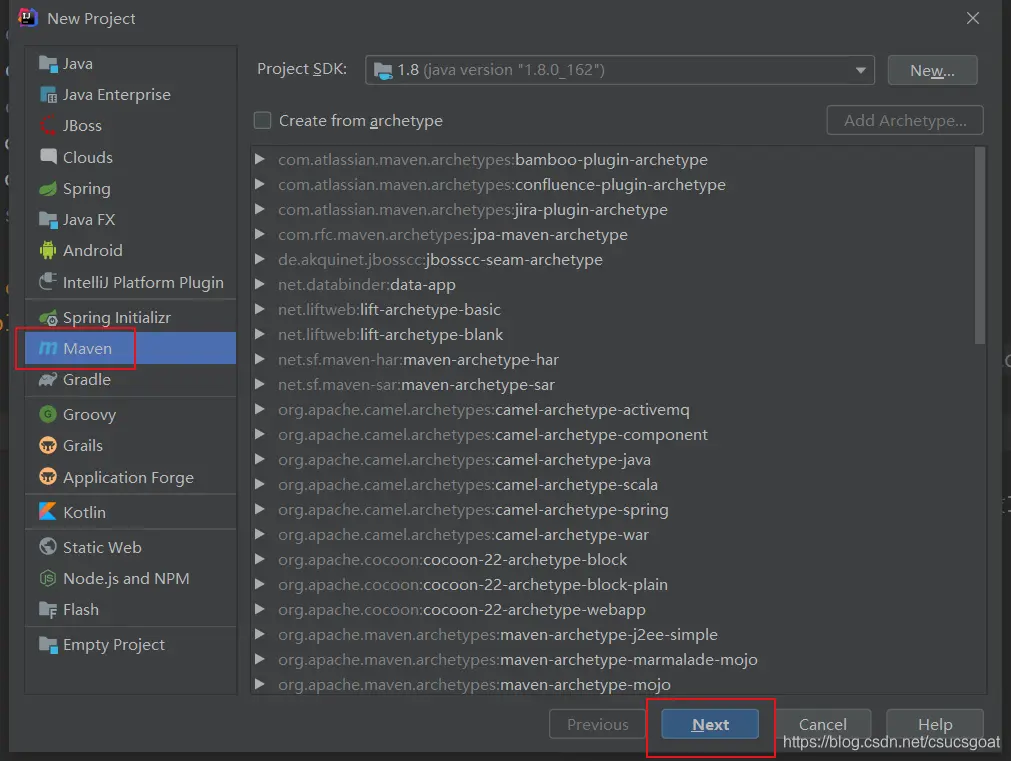Viewport: 1011px width, 761px height.
Task: Select Java Enterprise project type
Action: coord(116,95)
